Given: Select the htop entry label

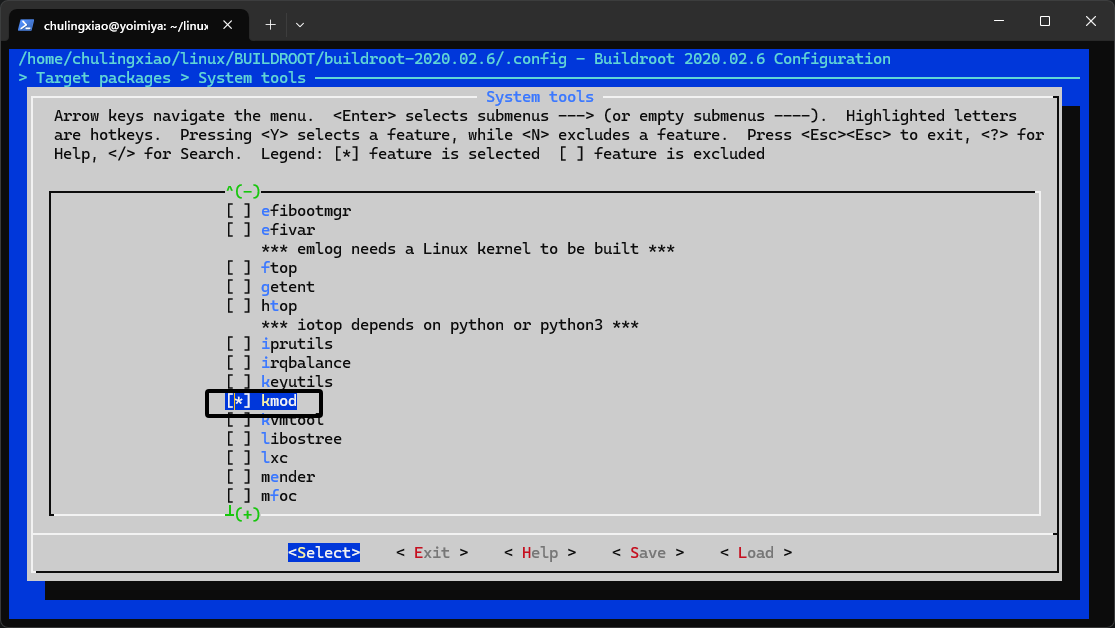Looking at the screenshot, I should click(x=279, y=307).
